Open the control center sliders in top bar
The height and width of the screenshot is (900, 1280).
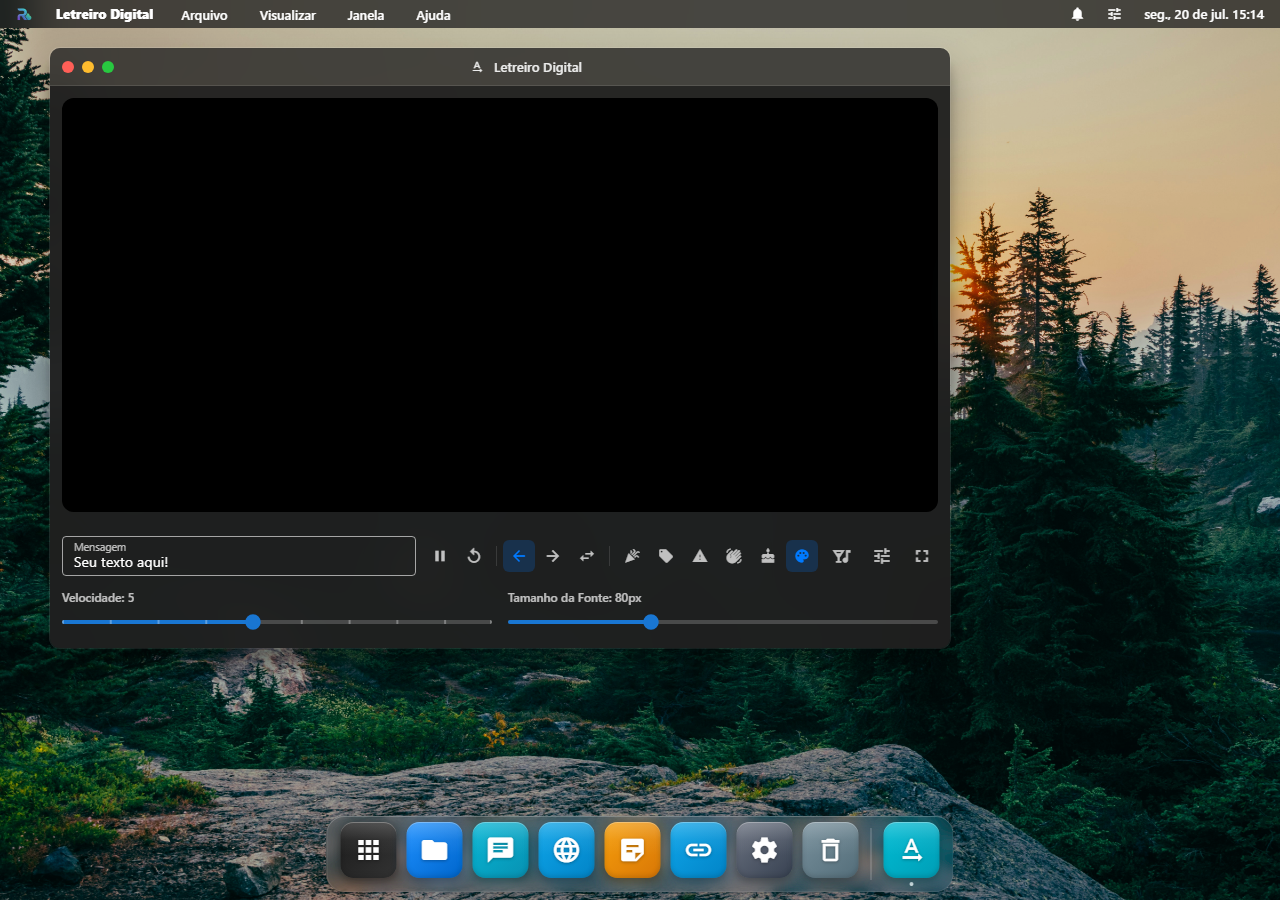1114,15
